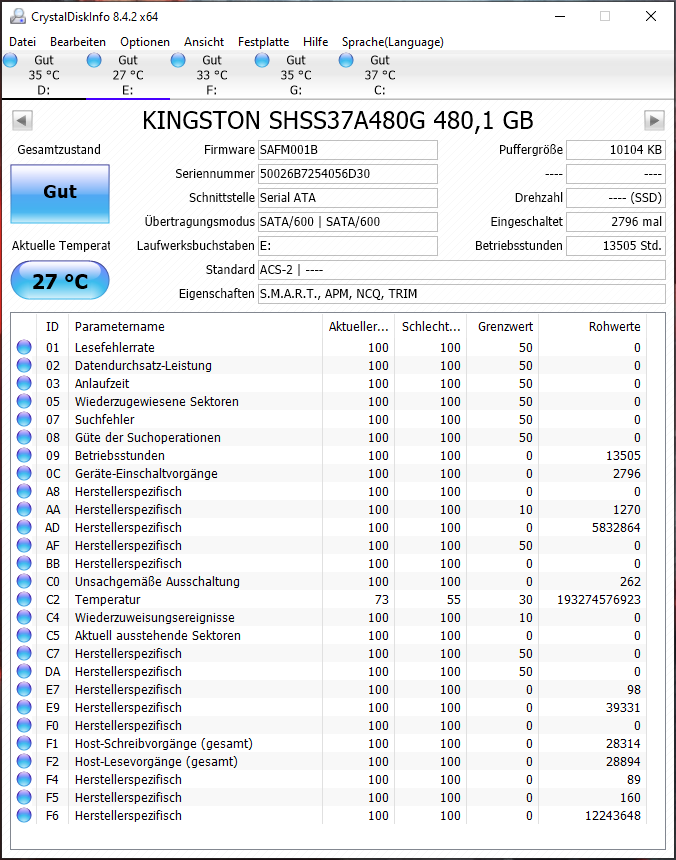The height and width of the screenshot is (860, 676).
Task: Click status orb of Temperatur row C2
Action: 24,599
